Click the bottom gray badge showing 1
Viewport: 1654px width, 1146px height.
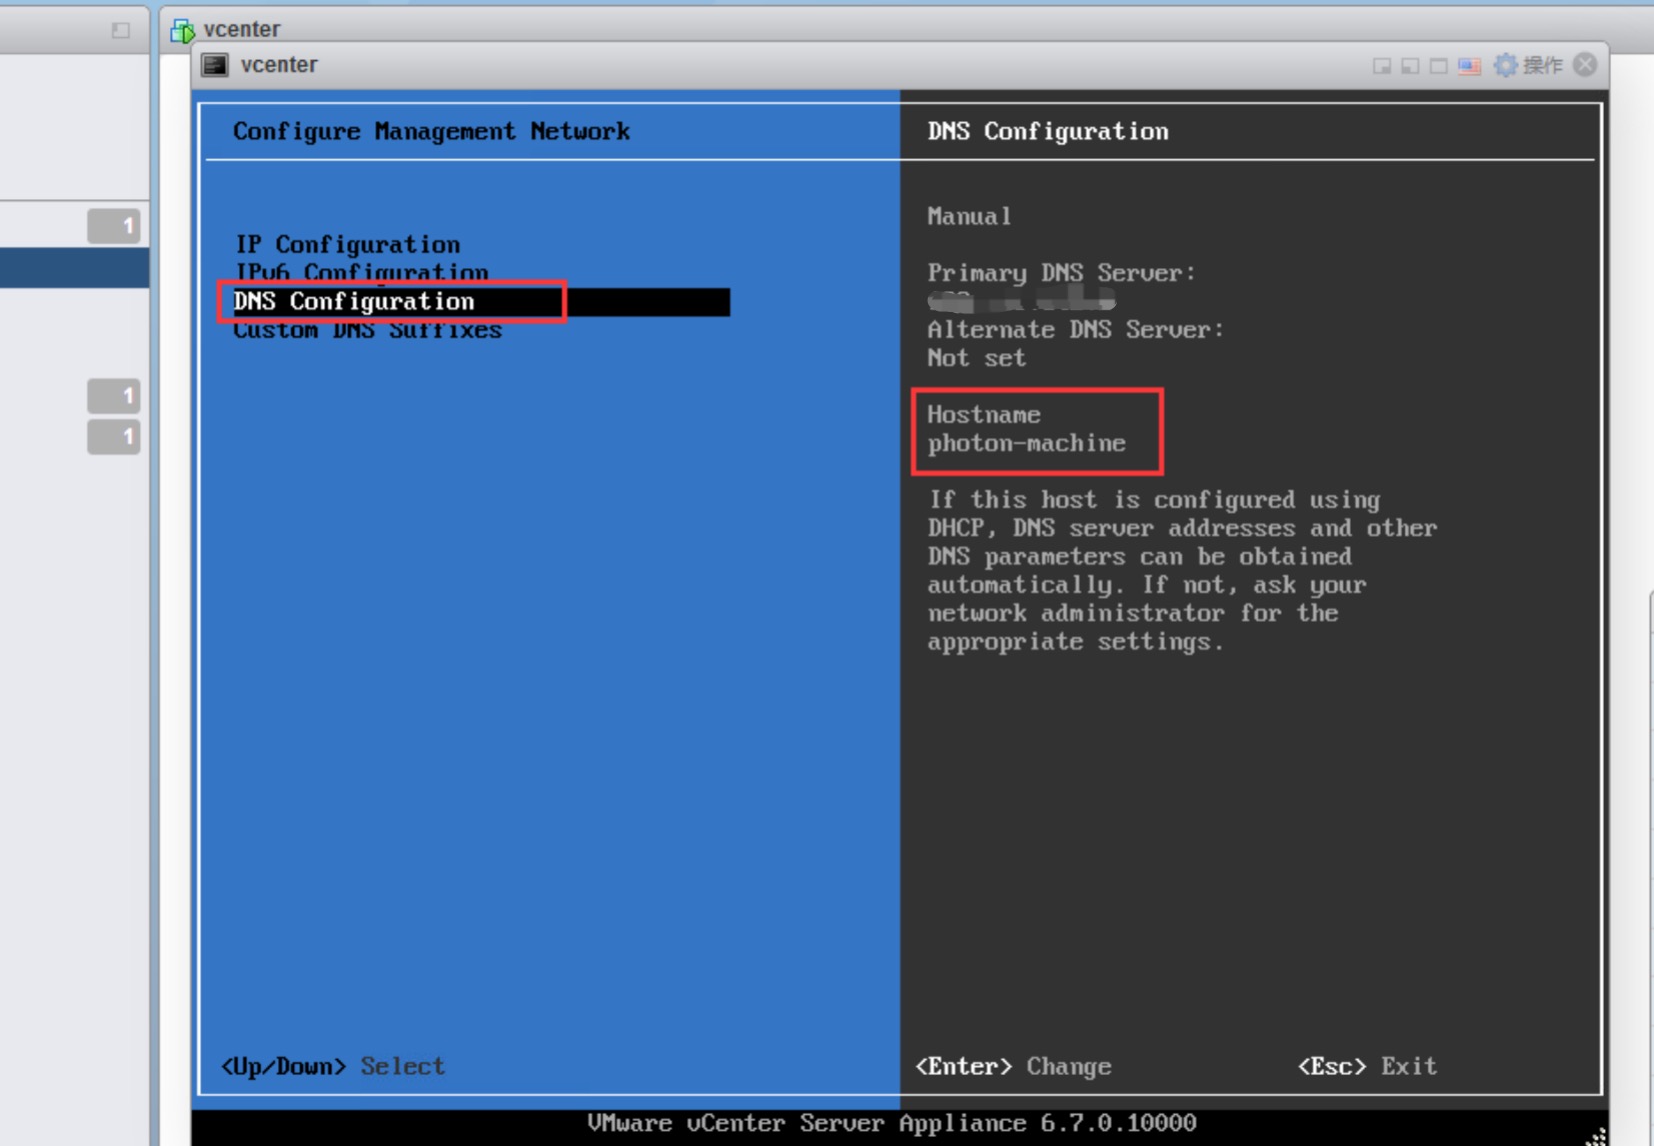click(x=113, y=437)
